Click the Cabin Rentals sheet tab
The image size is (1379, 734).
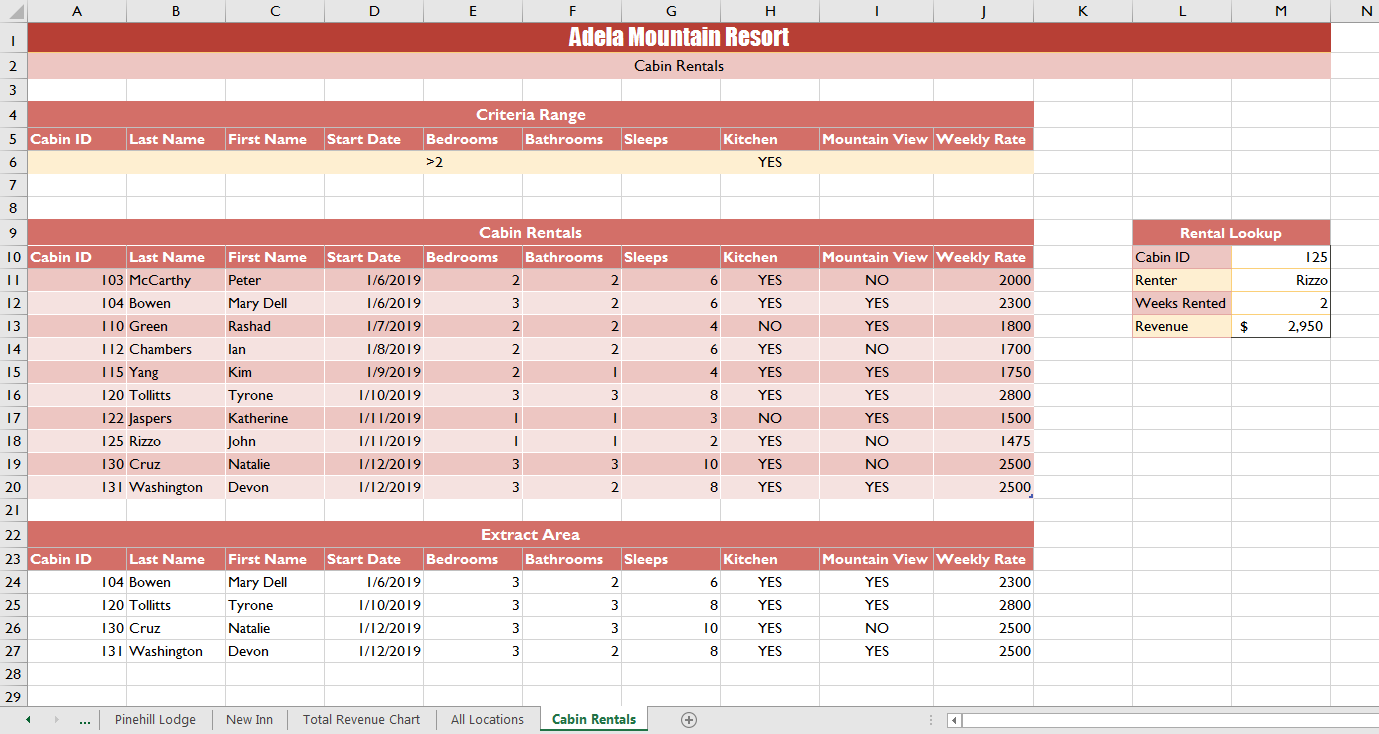click(593, 720)
